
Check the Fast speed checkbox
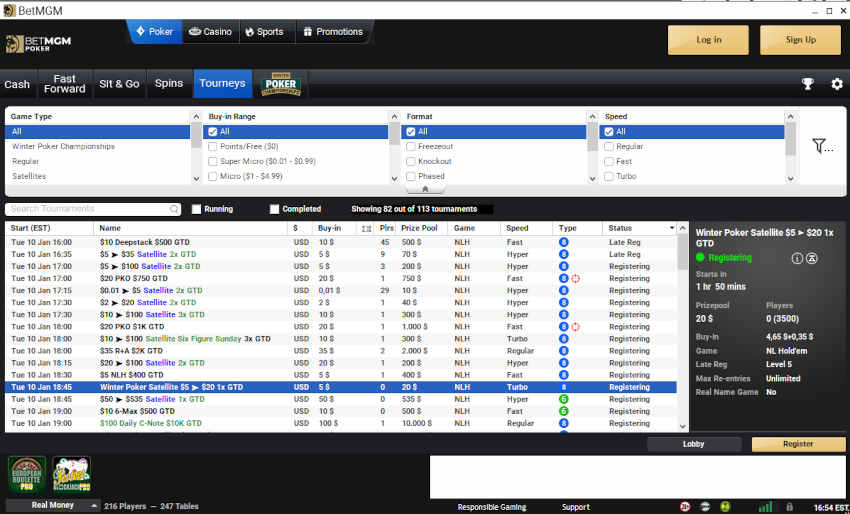click(609, 162)
